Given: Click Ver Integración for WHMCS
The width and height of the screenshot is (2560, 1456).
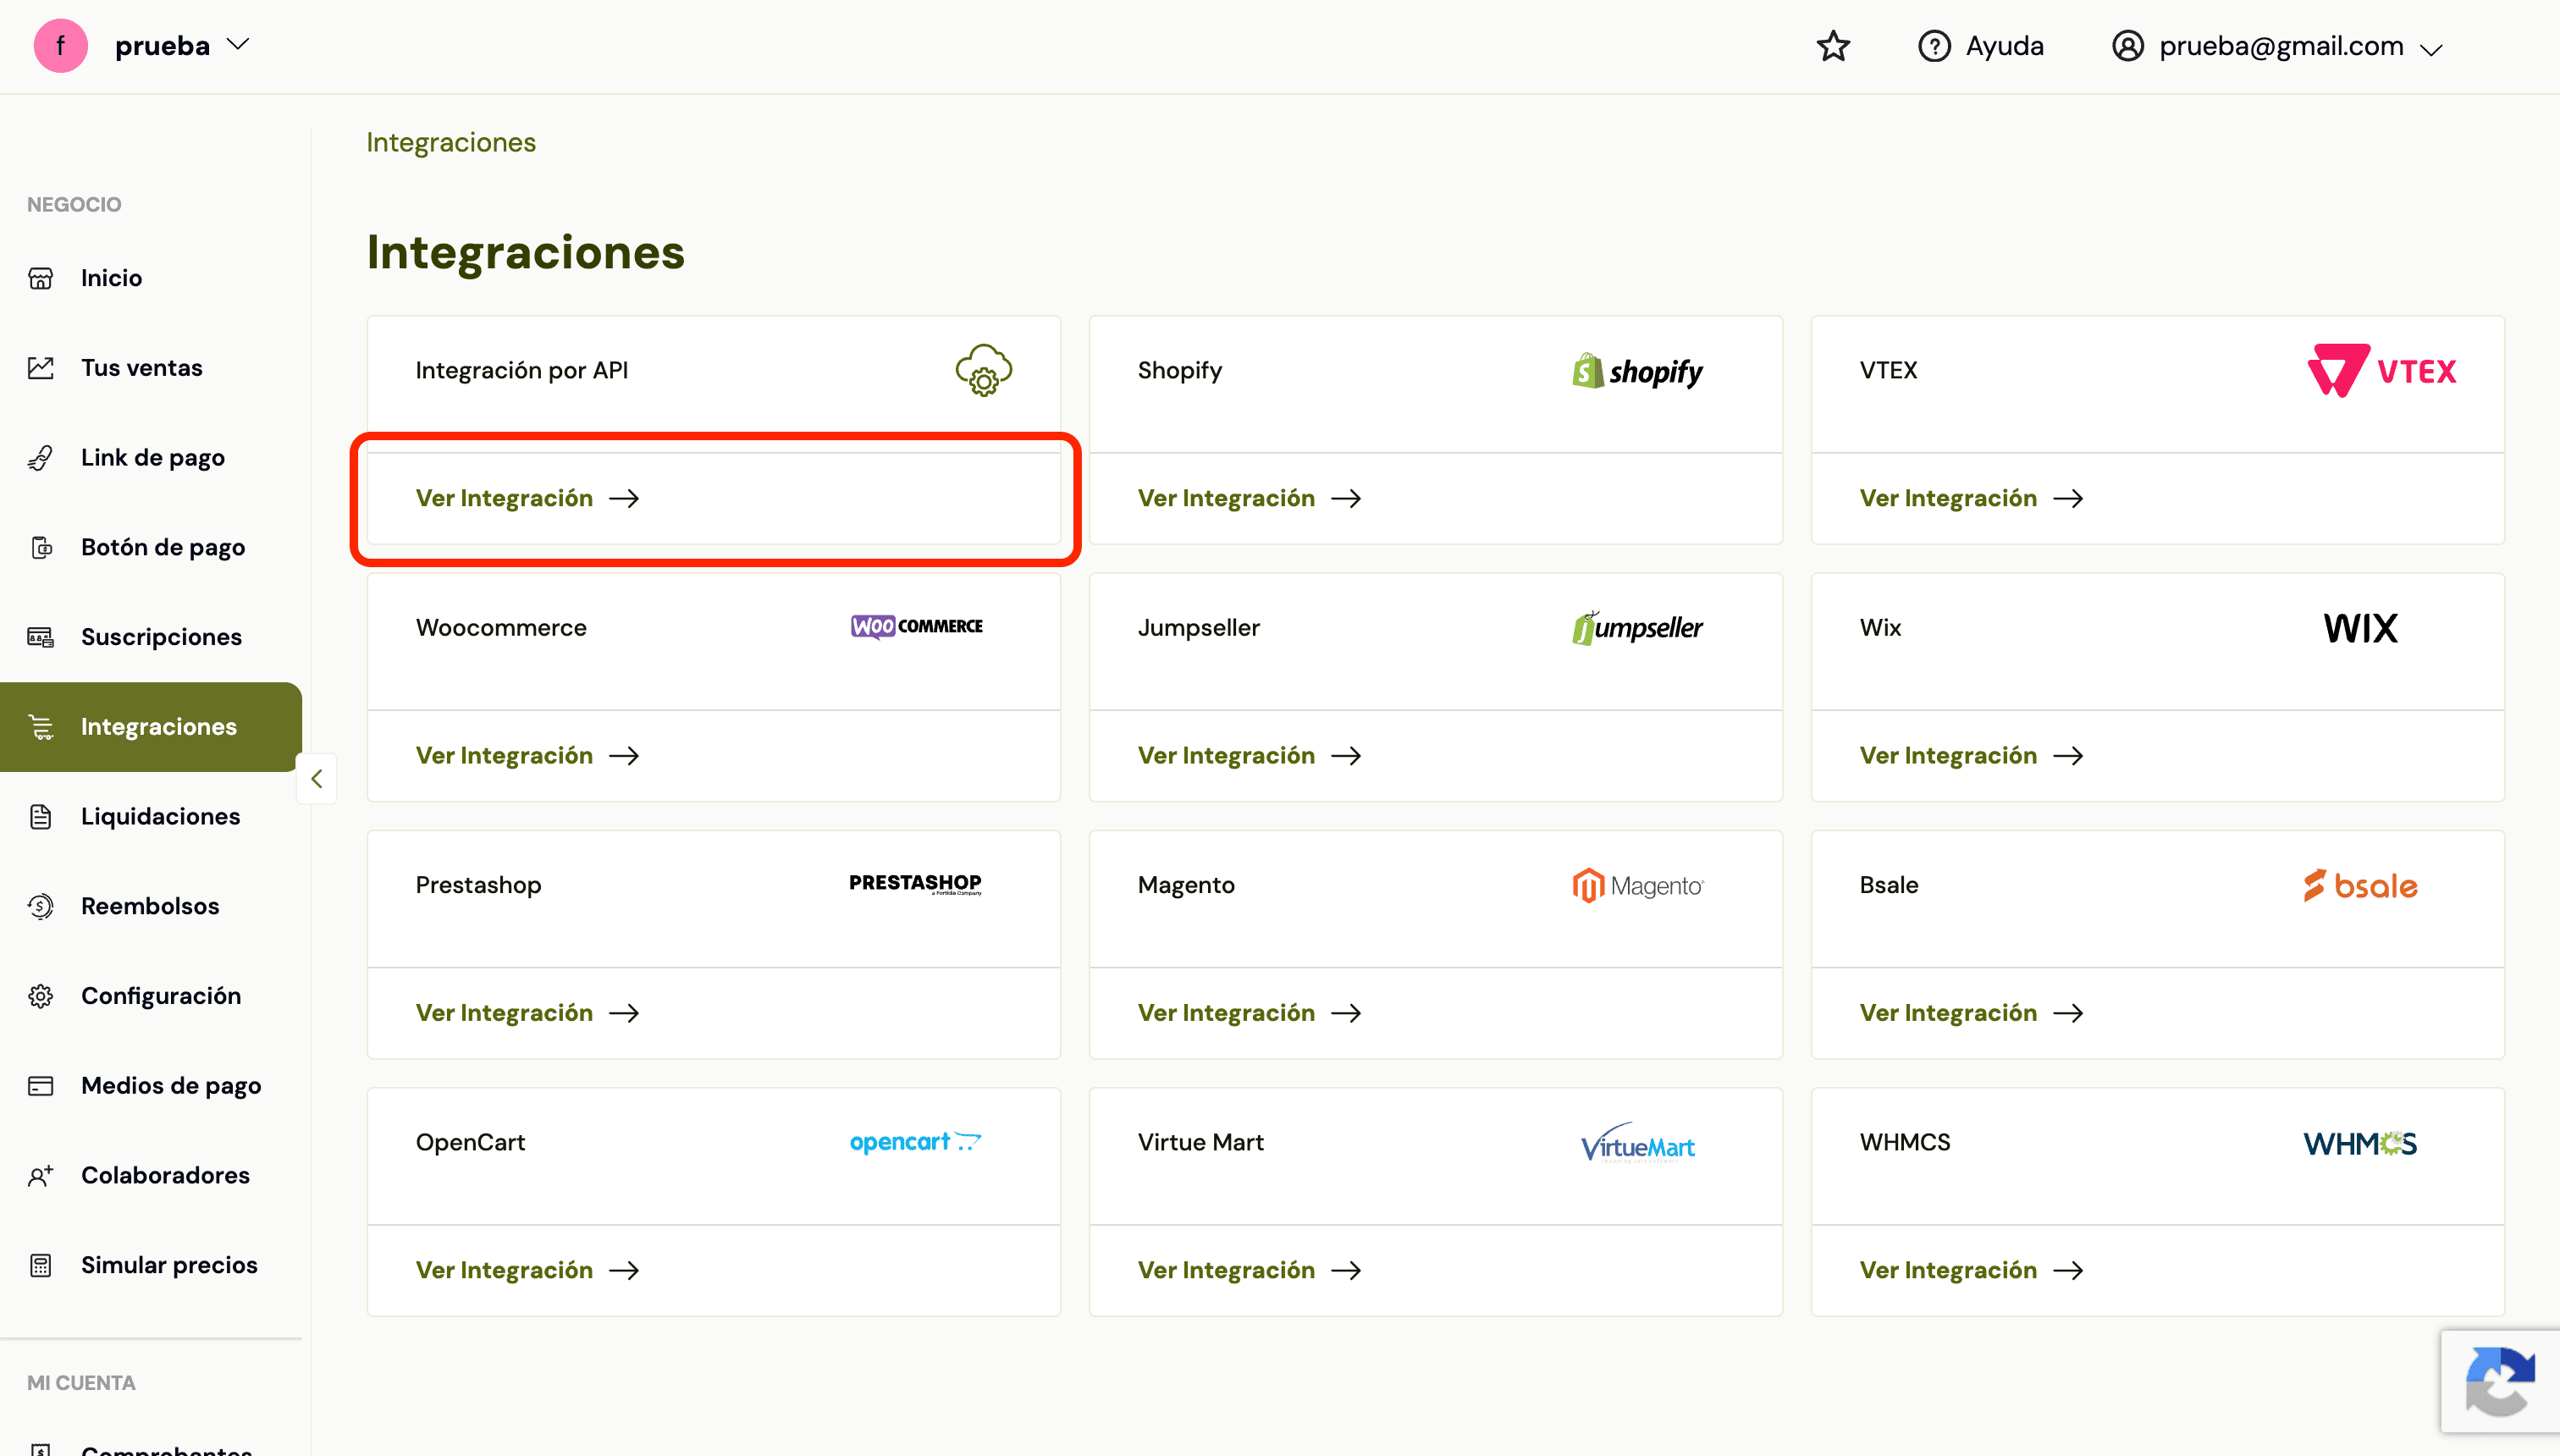Looking at the screenshot, I should pos(1971,1270).
